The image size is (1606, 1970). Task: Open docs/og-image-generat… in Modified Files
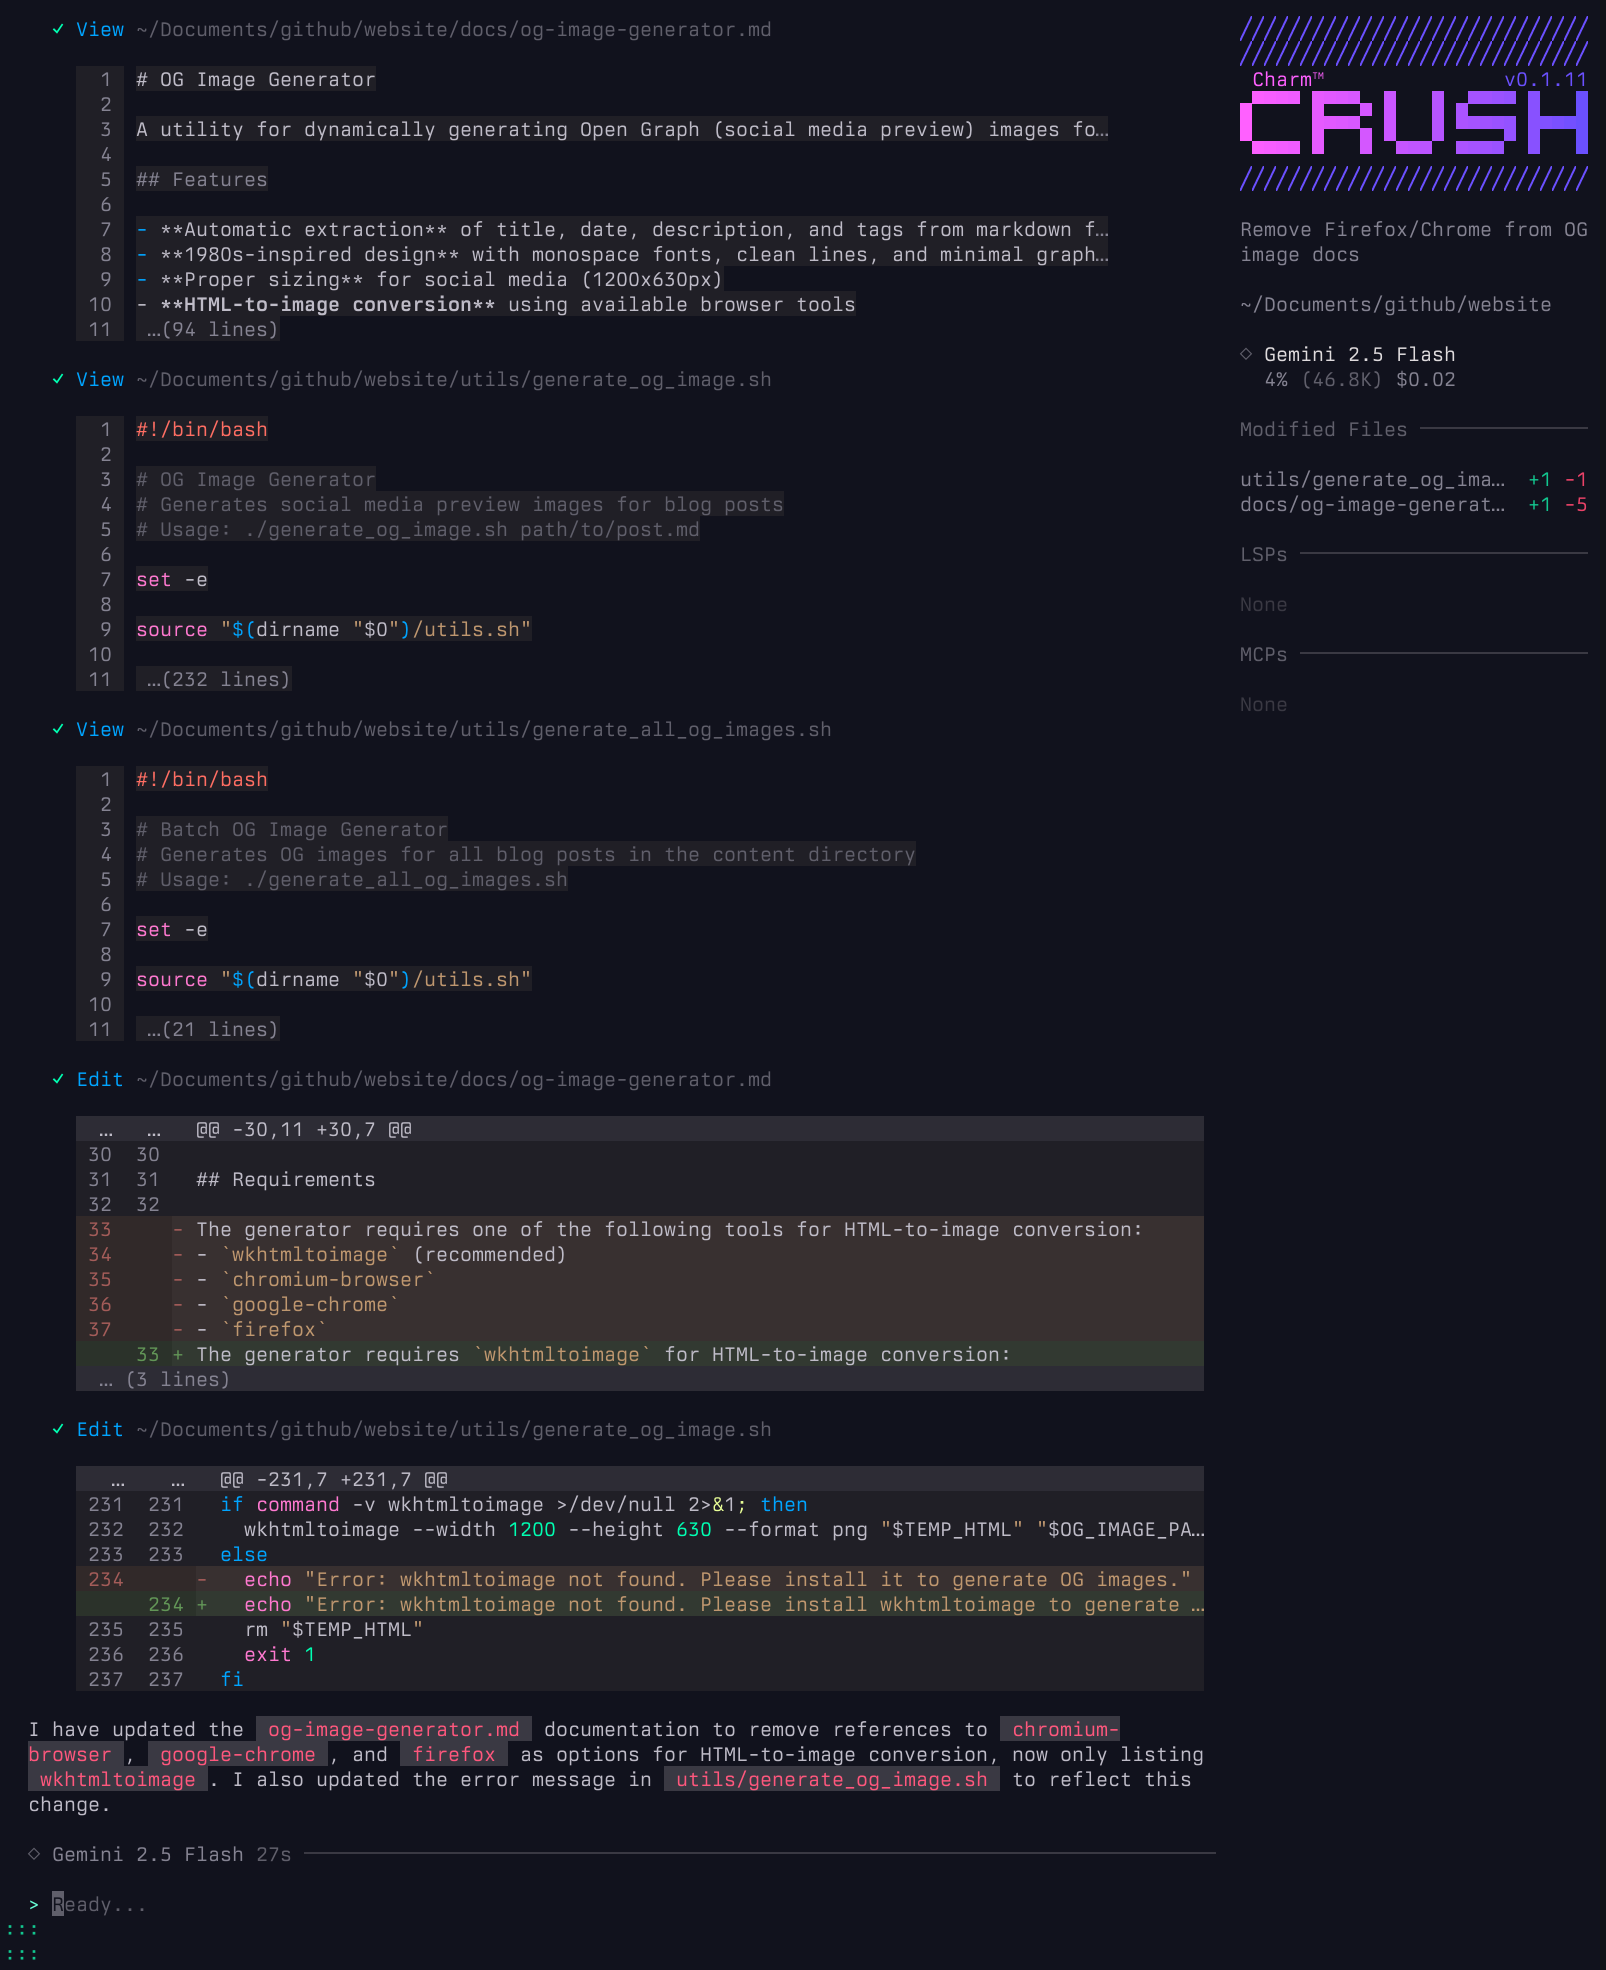point(1371,505)
